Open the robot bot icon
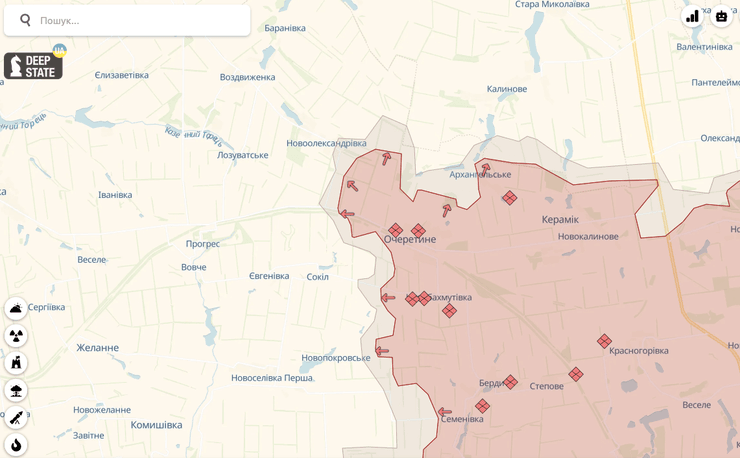The height and width of the screenshot is (458, 740). click(x=722, y=16)
